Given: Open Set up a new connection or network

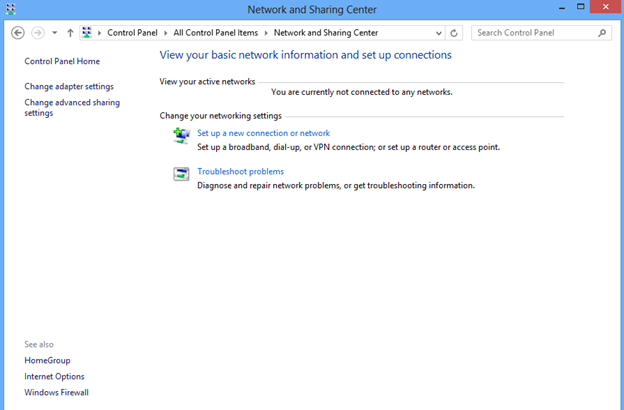Looking at the screenshot, I should coord(263,133).
